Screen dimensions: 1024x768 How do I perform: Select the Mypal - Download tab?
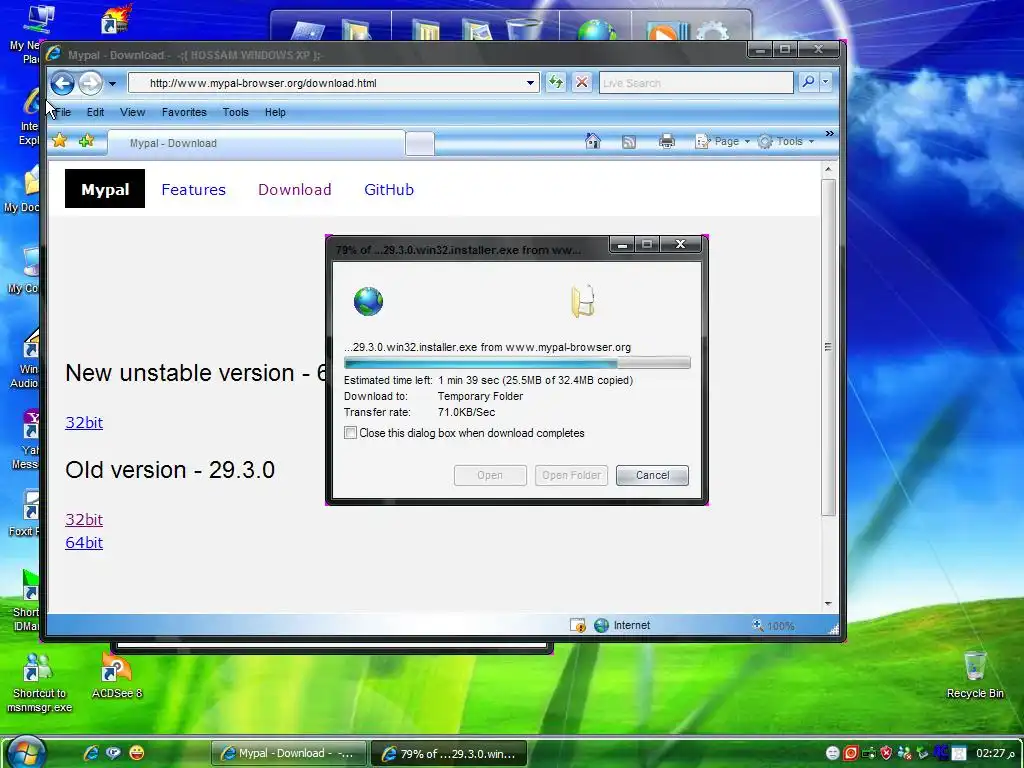(x=256, y=143)
